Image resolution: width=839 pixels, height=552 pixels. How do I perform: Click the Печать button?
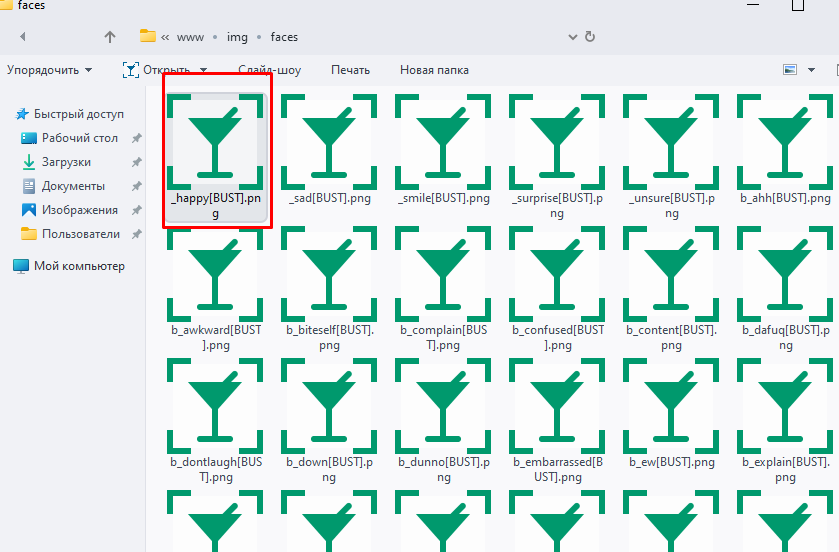click(x=350, y=70)
